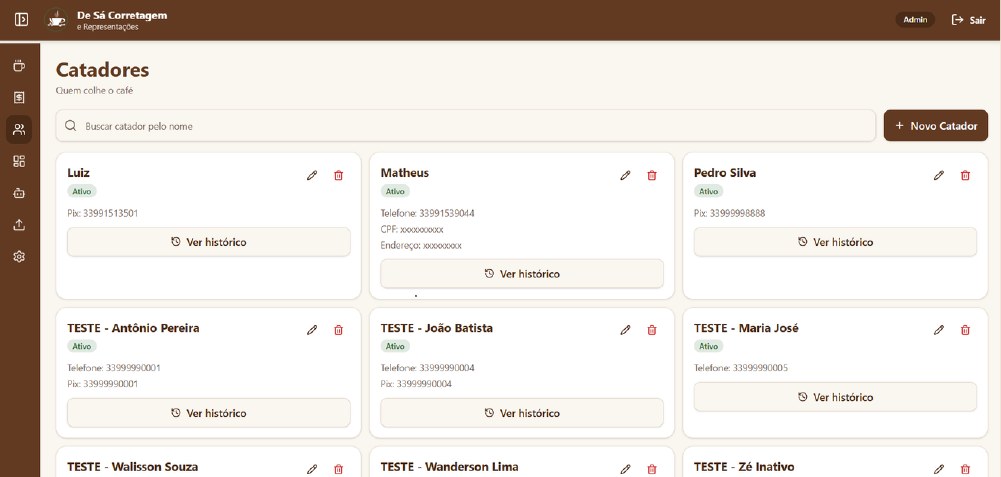The image size is (1001, 477).
Task: Open the coffee cup sidebar section
Action: (19, 66)
